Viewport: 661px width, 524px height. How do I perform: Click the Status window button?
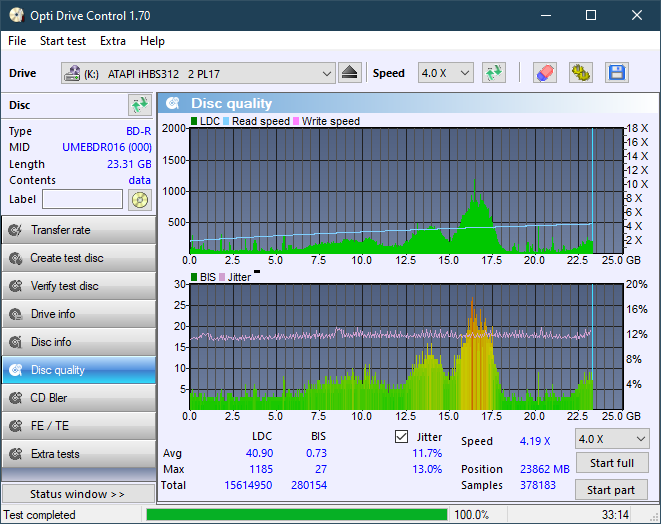pyautogui.click(x=78, y=494)
